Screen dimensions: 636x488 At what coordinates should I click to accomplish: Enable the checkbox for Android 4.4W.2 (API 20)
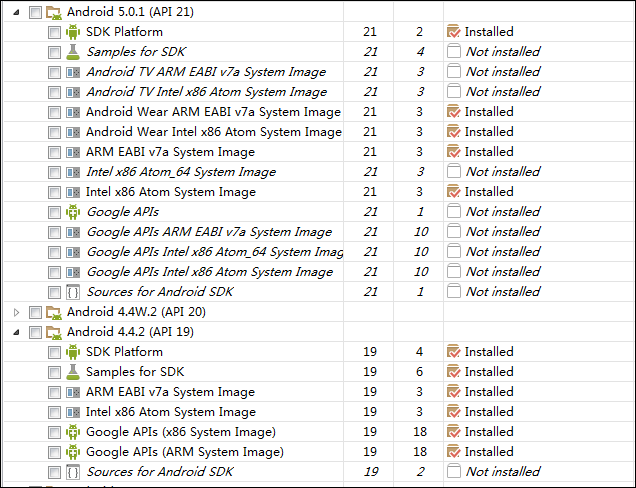tap(36, 312)
